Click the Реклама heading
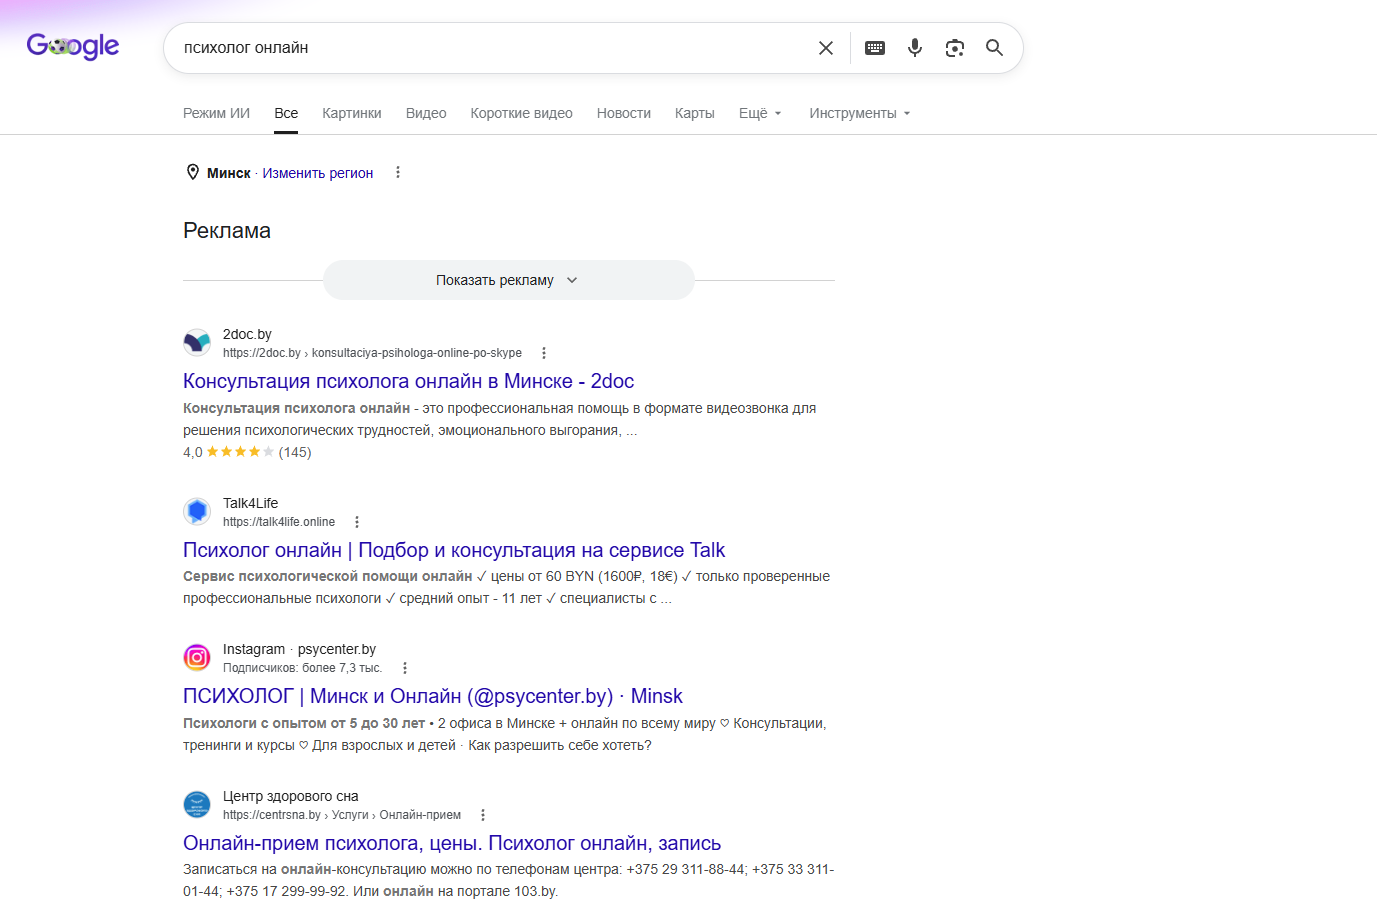 point(227,231)
